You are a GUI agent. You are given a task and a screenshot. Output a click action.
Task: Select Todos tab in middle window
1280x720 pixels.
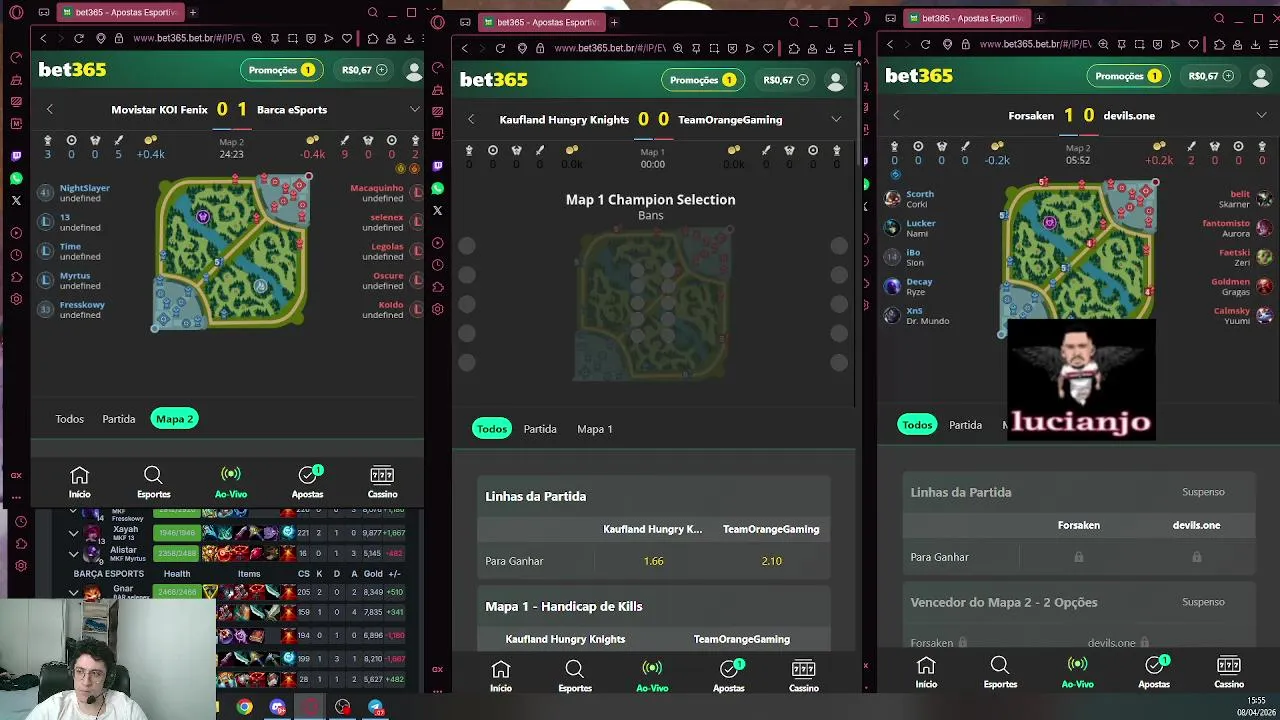tap(491, 429)
